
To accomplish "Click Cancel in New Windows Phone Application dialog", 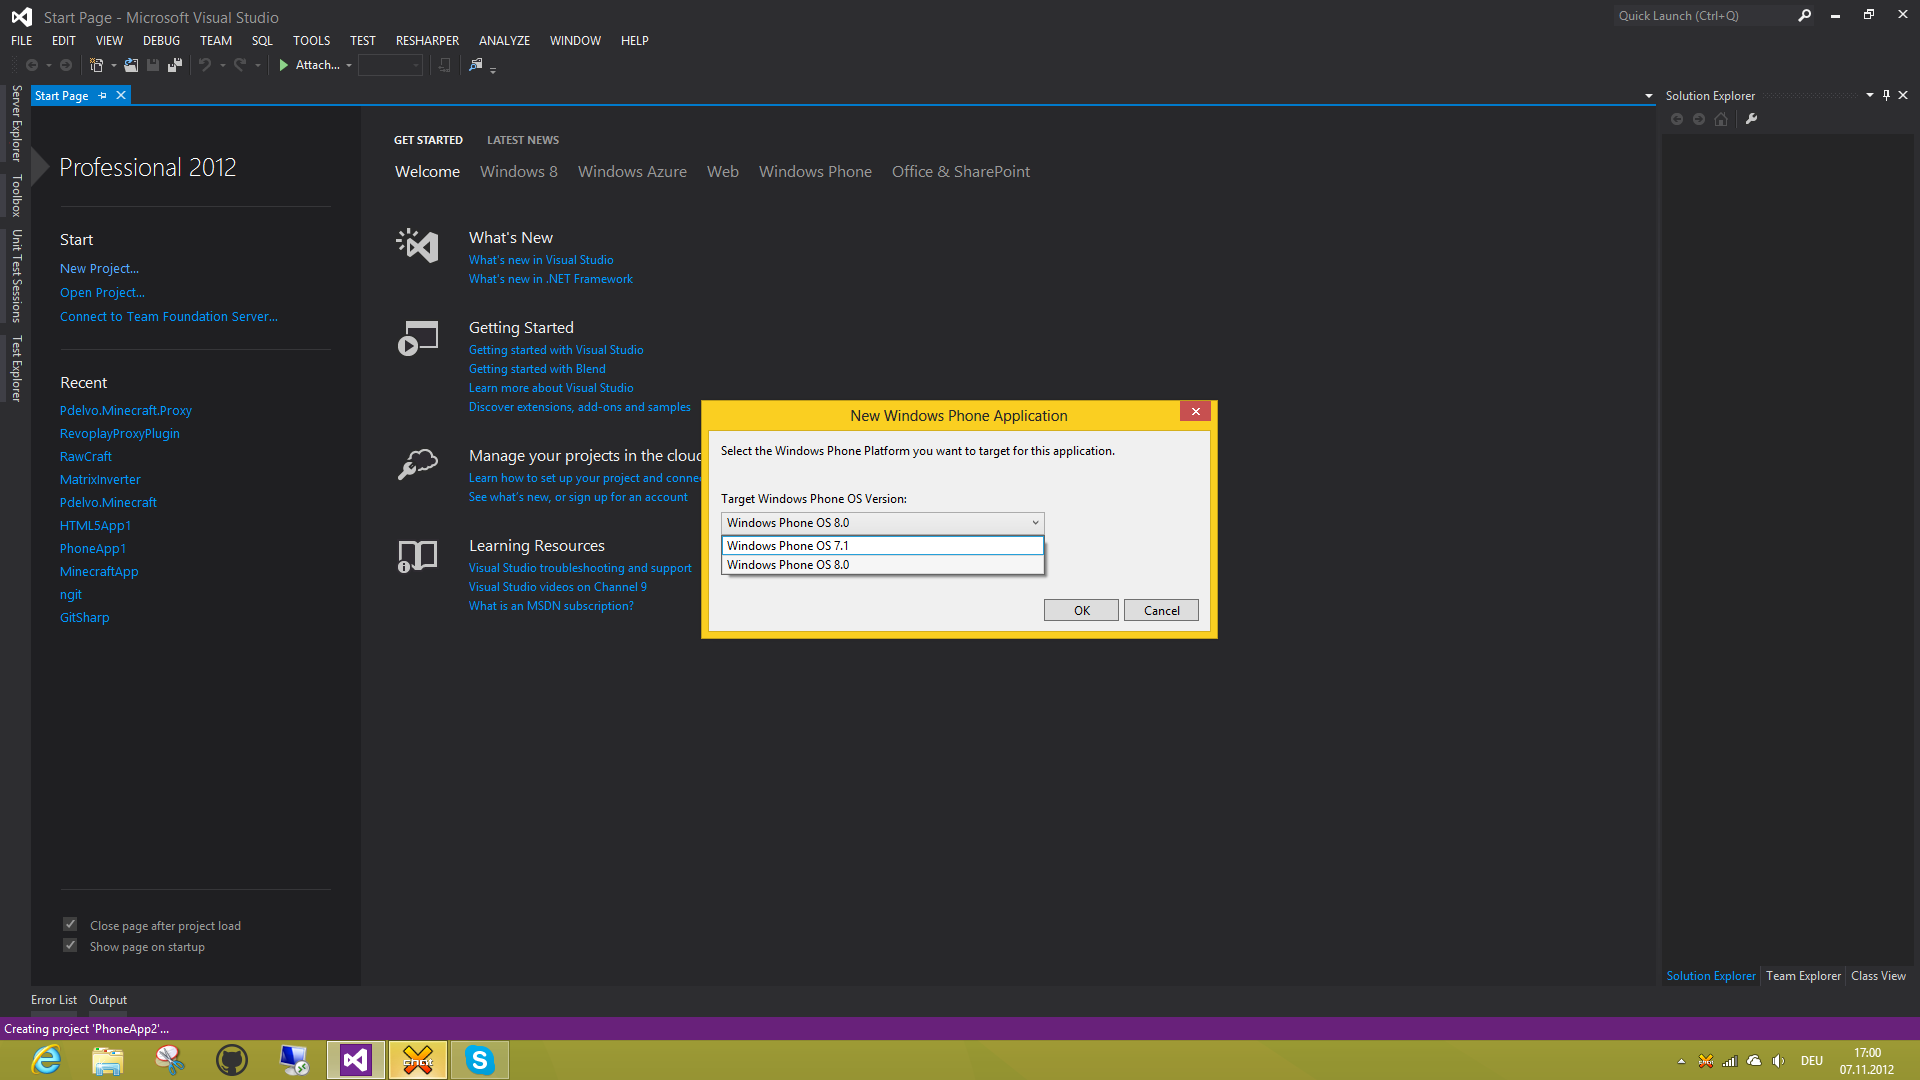I will (x=1161, y=610).
